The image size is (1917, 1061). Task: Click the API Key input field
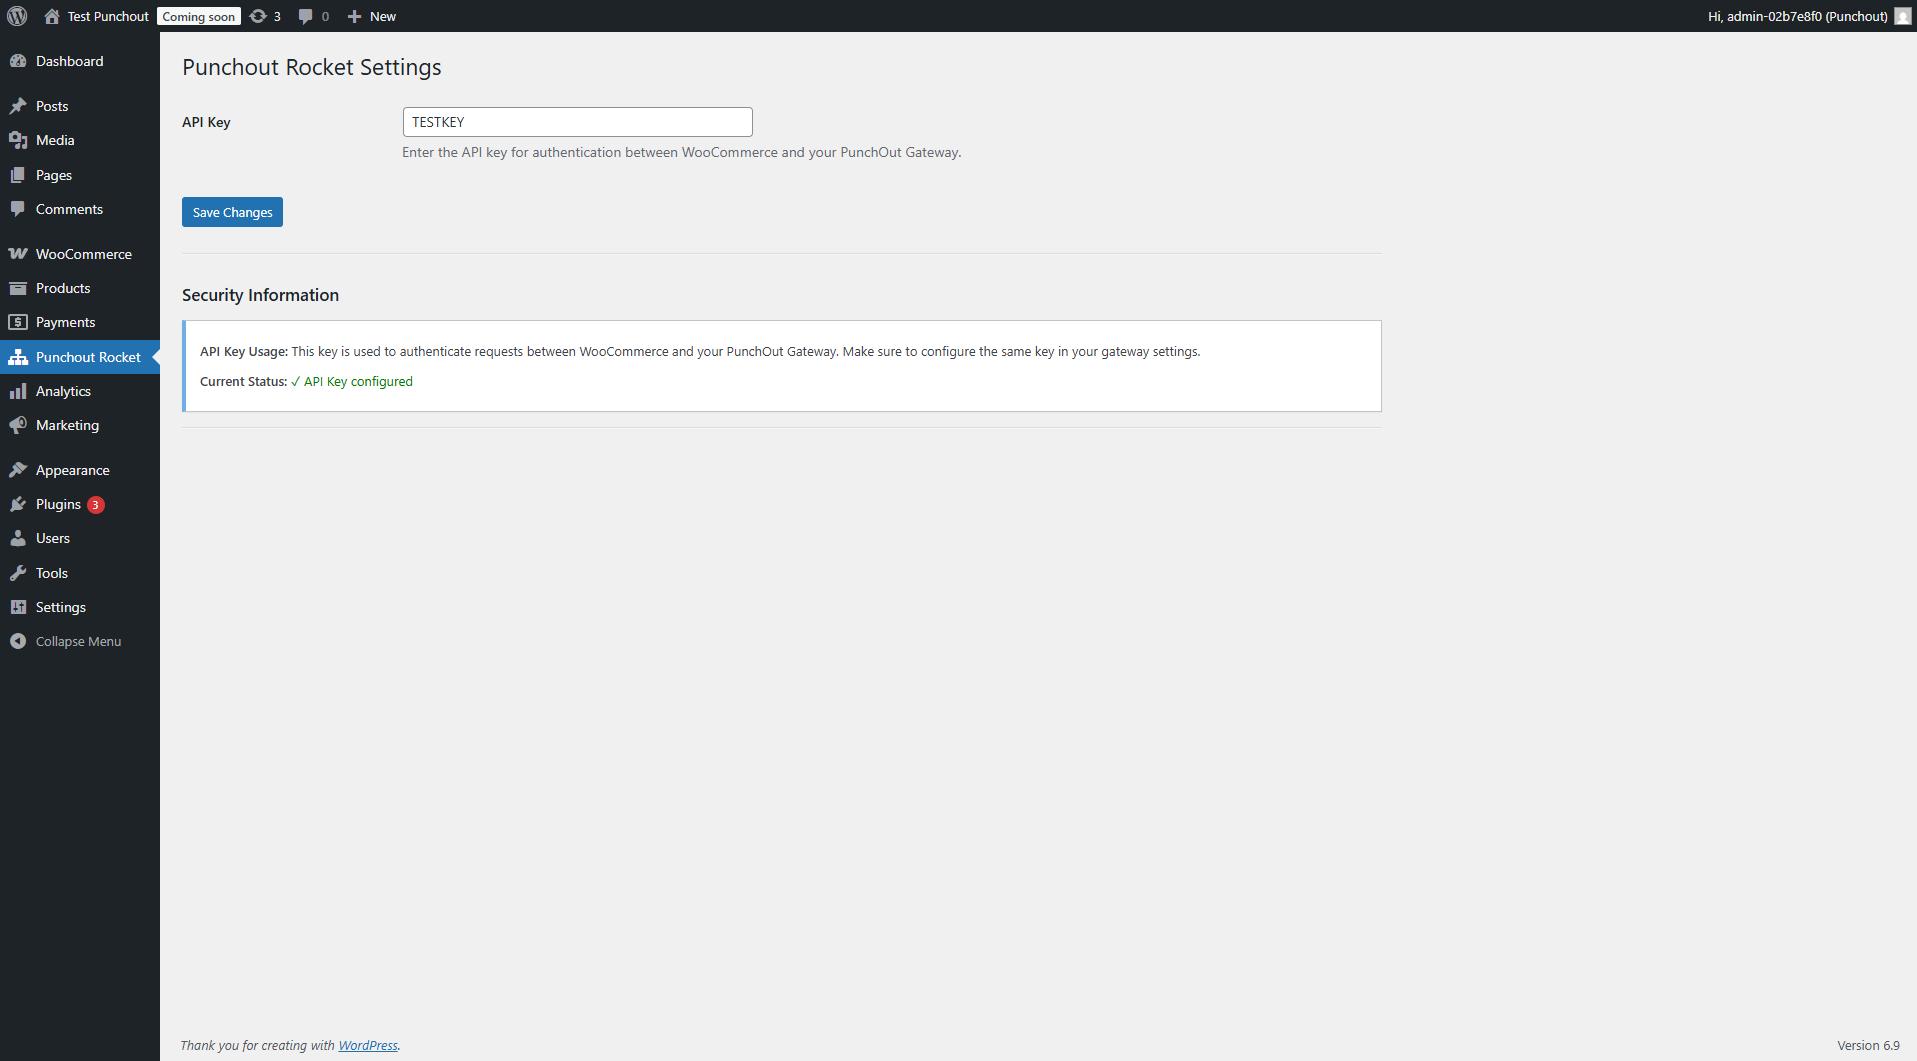577,121
